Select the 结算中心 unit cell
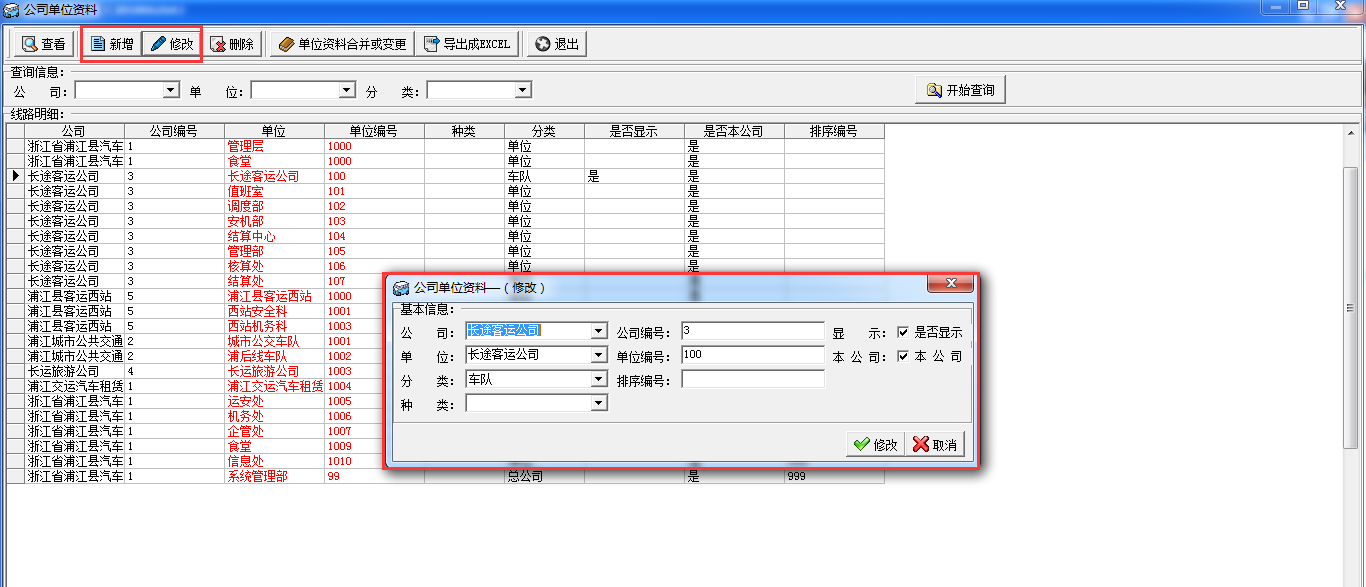Image resolution: width=1366 pixels, height=587 pixels. [274, 236]
